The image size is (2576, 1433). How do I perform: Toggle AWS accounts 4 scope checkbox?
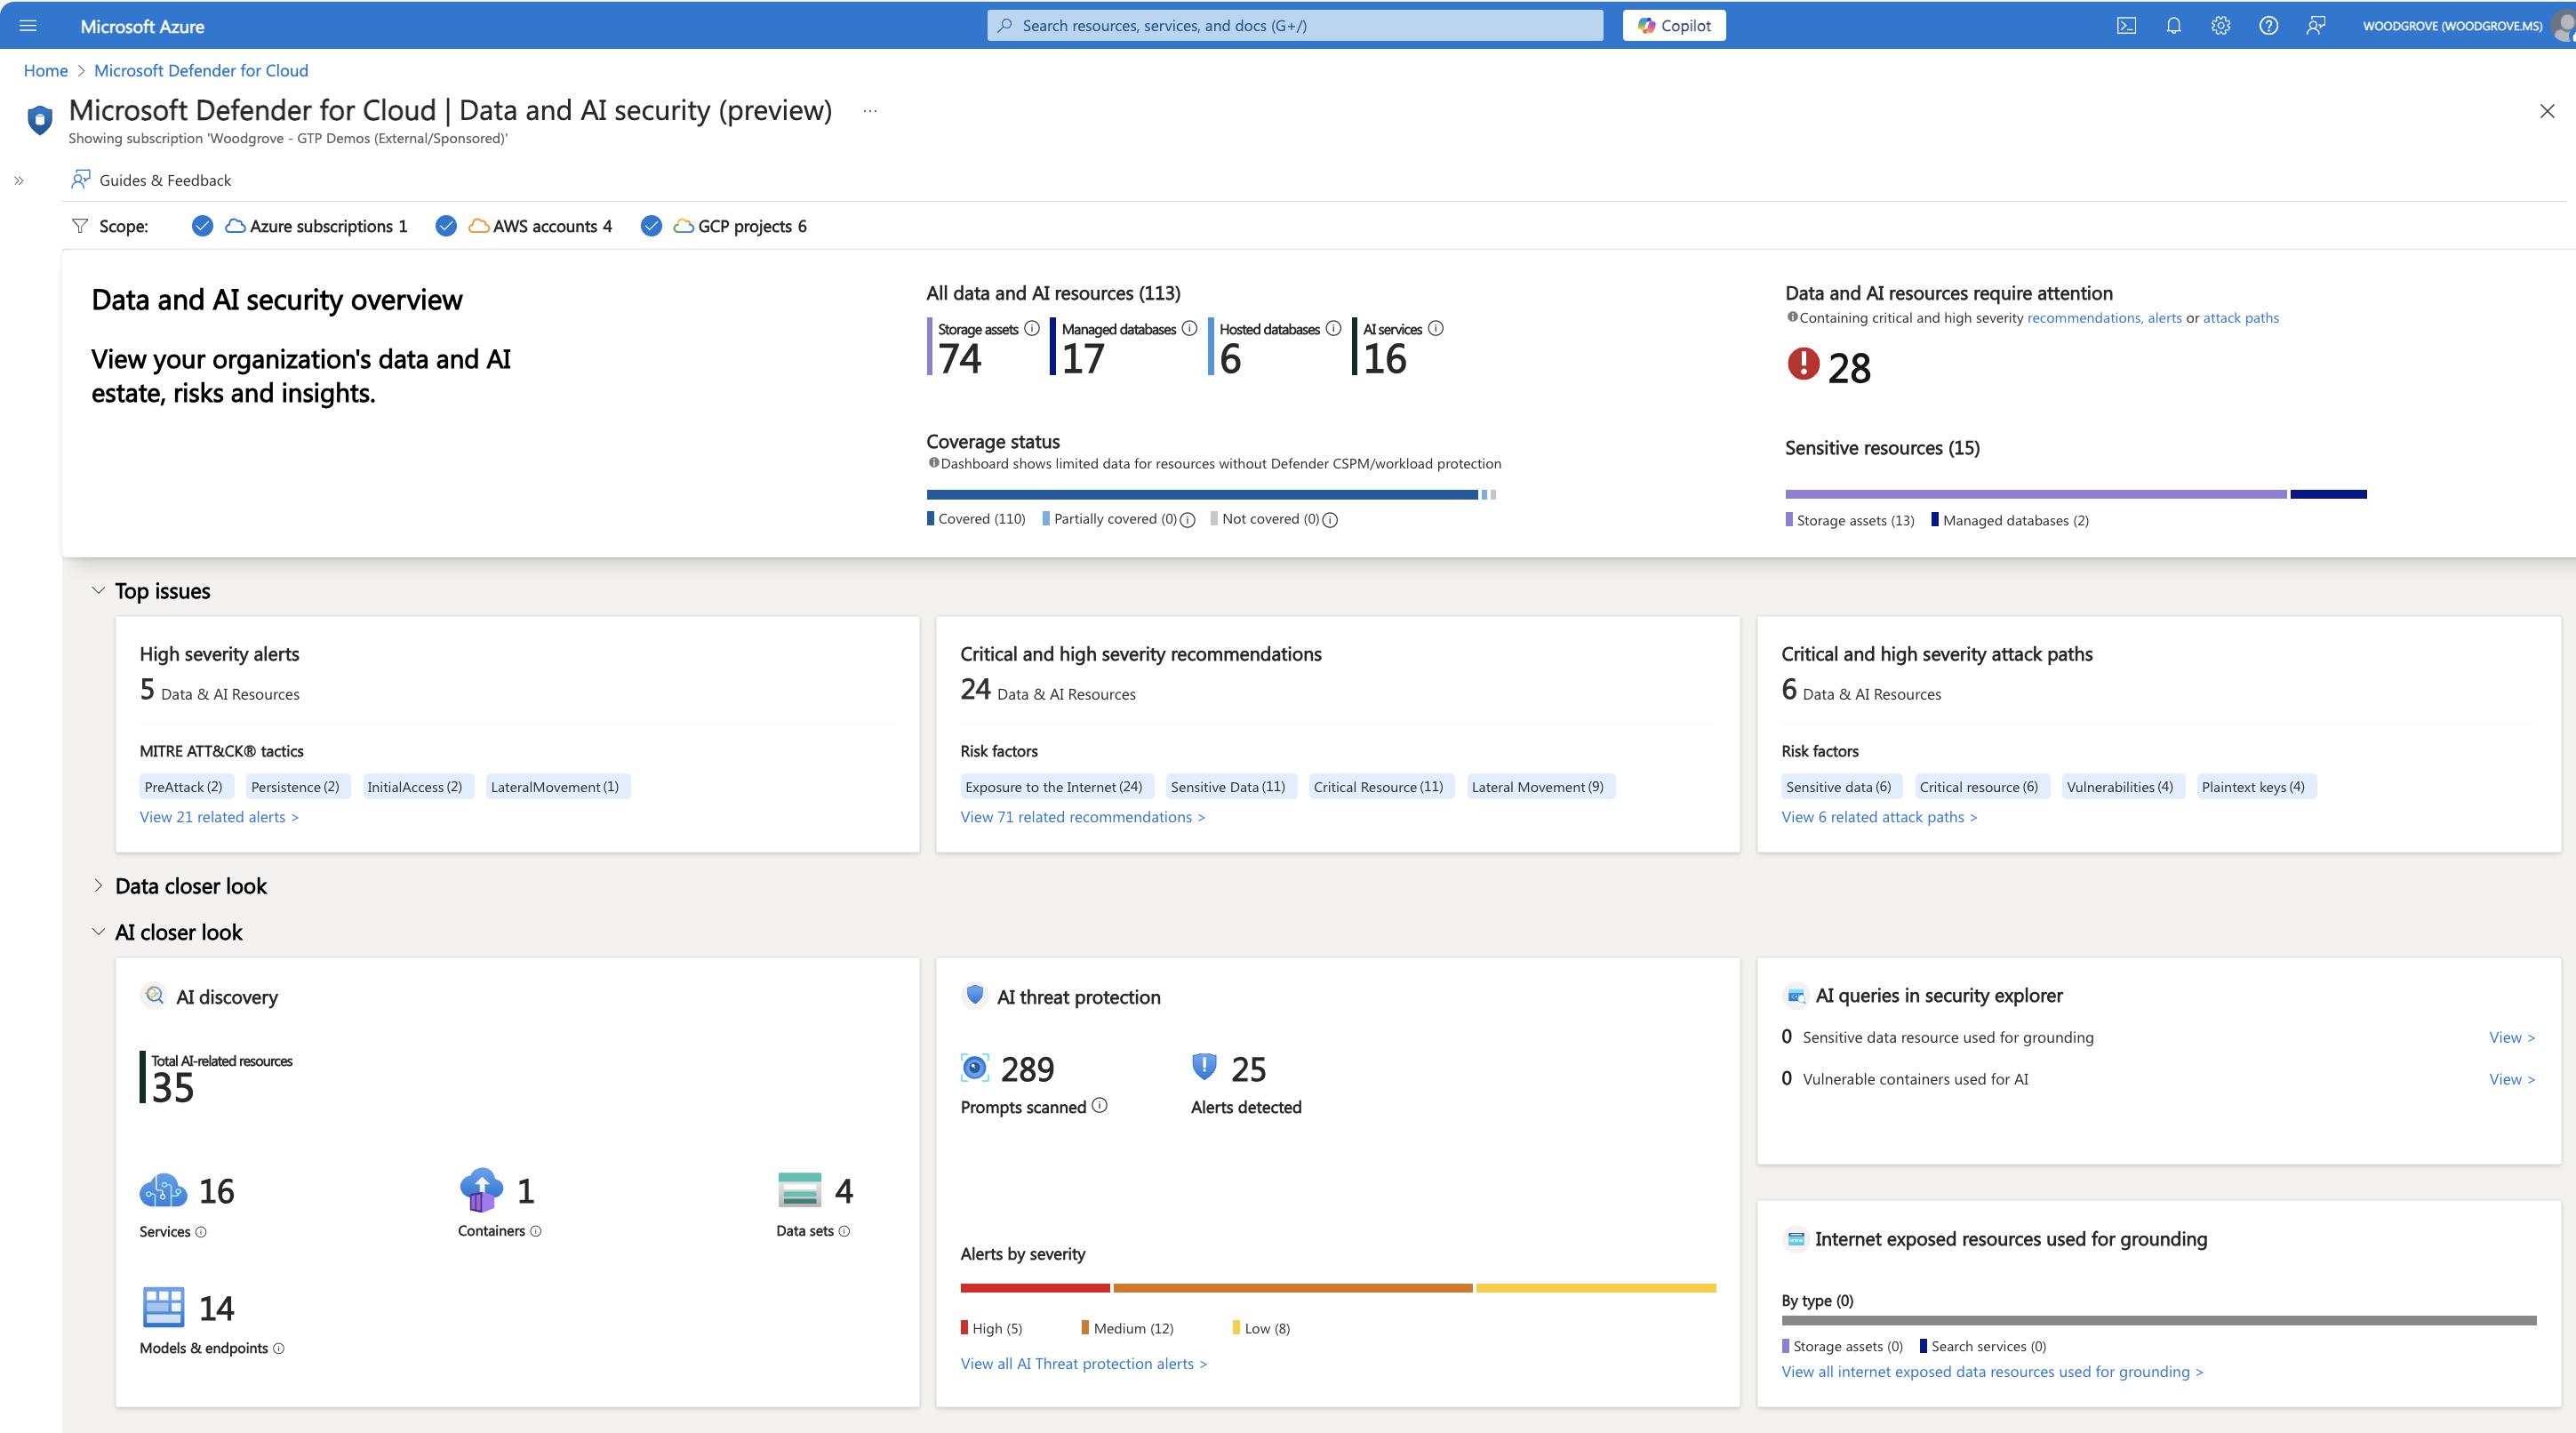click(x=446, y=226)
